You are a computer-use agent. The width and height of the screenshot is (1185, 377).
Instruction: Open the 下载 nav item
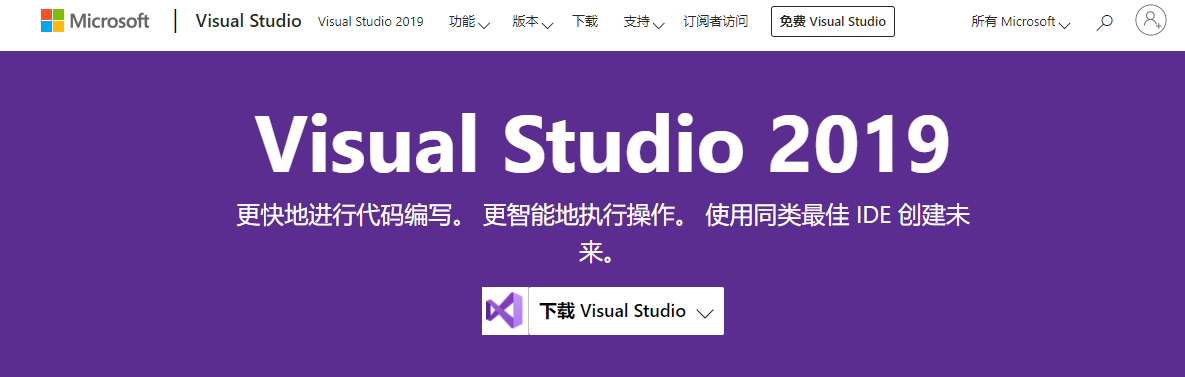click(585, 21)
